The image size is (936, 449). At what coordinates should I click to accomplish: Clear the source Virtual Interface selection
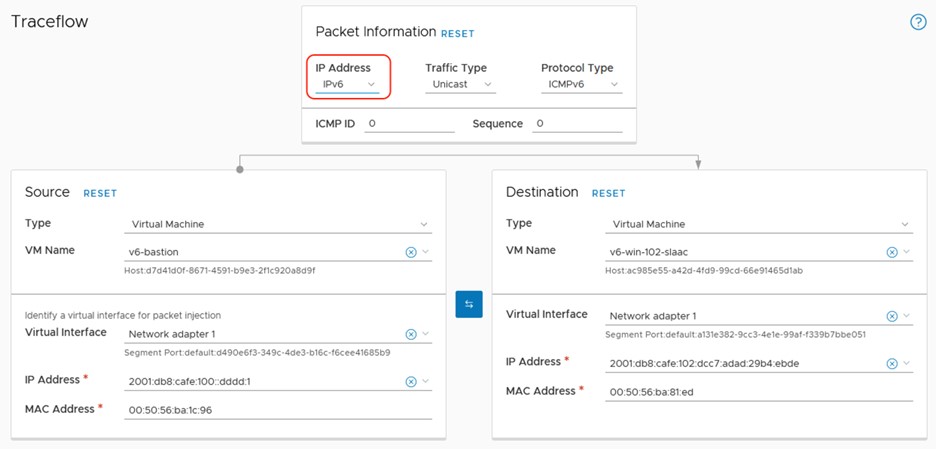(x=410, y=334)
